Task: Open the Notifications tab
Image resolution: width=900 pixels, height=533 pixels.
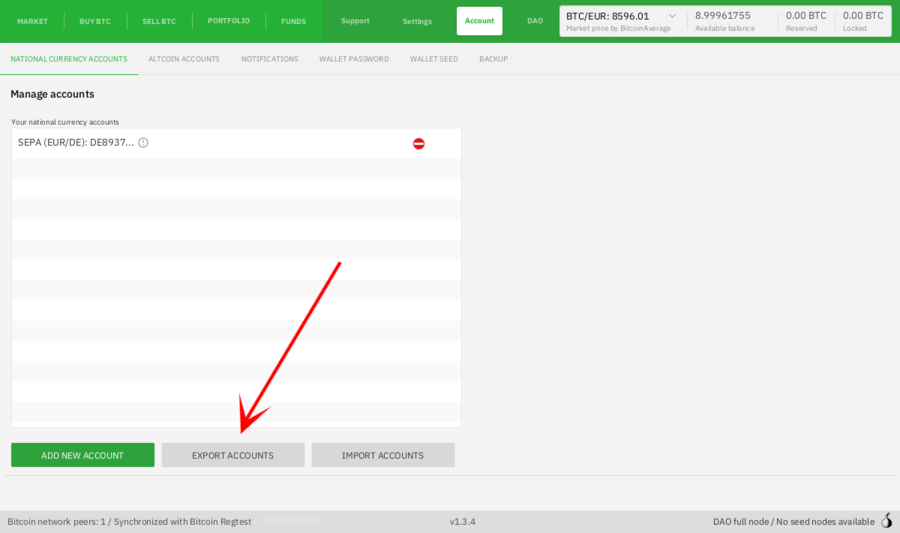Action: pos(269,59)
